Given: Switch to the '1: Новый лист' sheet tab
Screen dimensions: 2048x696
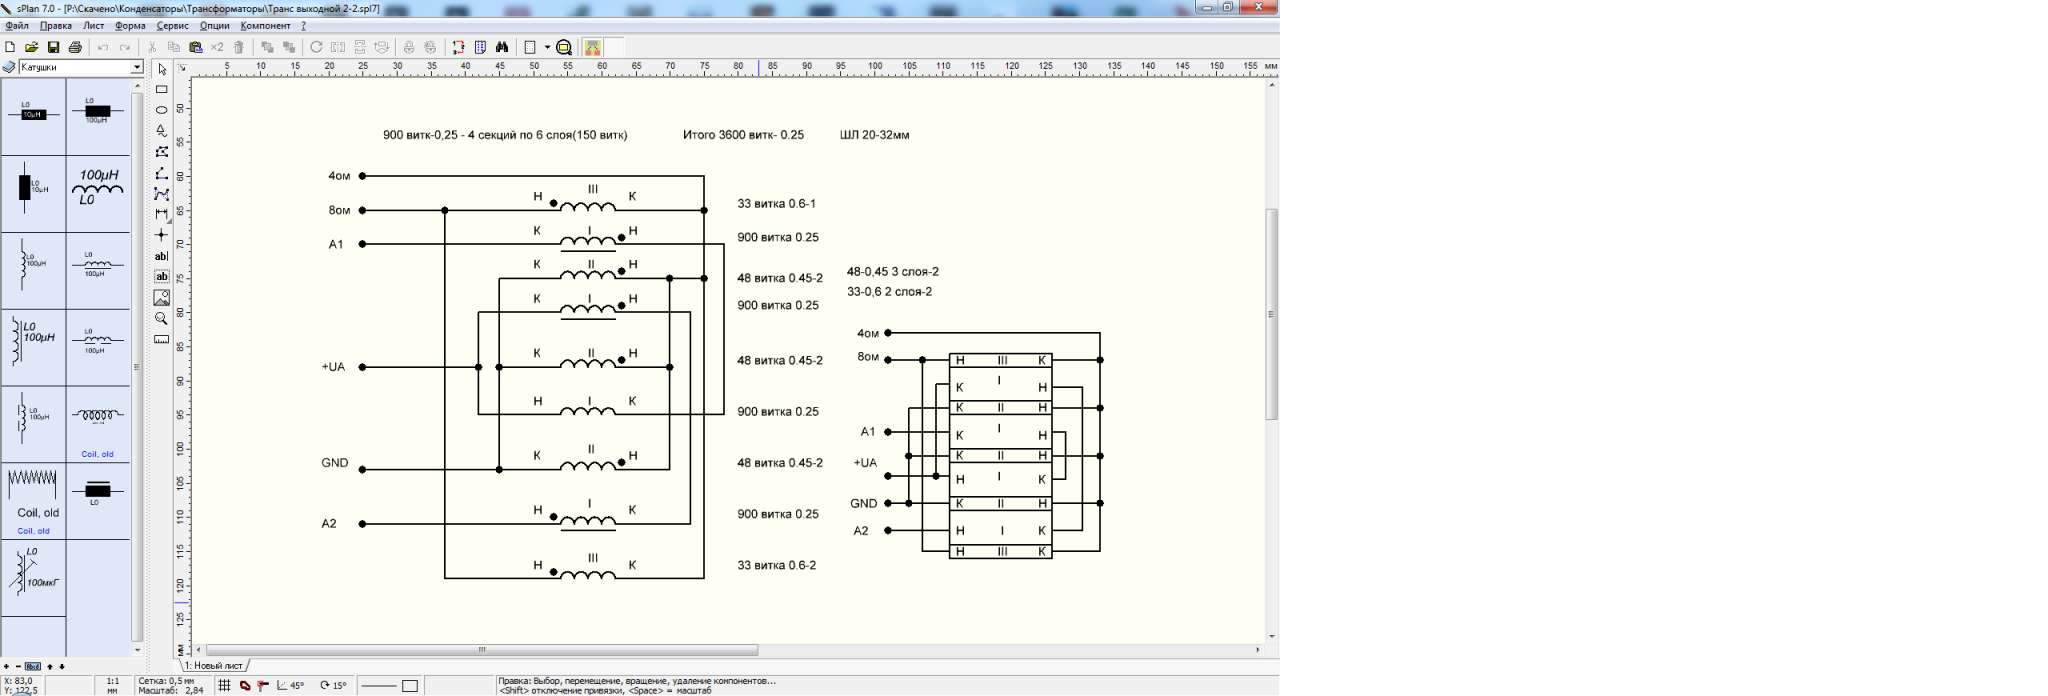Looking at the screenshot, I should pyautogui.click(x=214, y=665).
